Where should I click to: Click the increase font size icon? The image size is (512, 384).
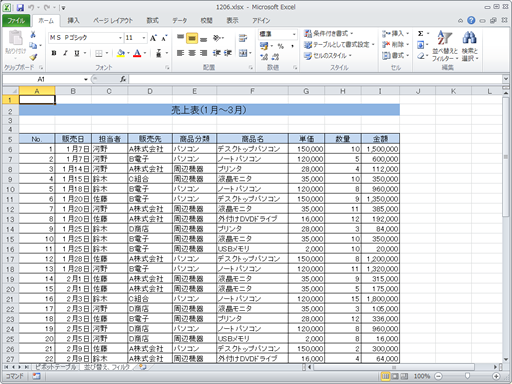point(153,38)
